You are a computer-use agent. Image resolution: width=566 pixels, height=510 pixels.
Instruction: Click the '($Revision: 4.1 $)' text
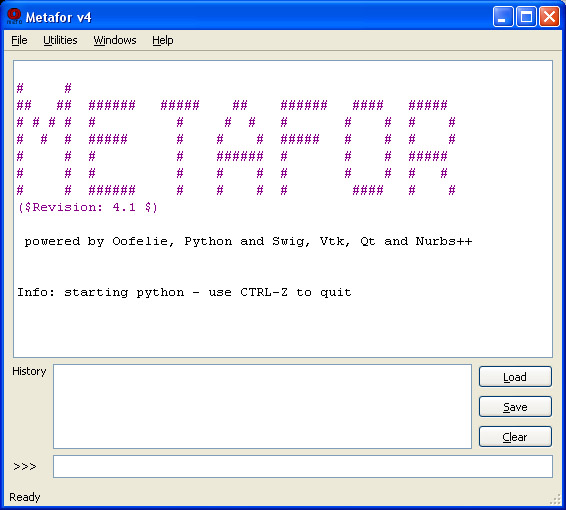tap(88, 208)
